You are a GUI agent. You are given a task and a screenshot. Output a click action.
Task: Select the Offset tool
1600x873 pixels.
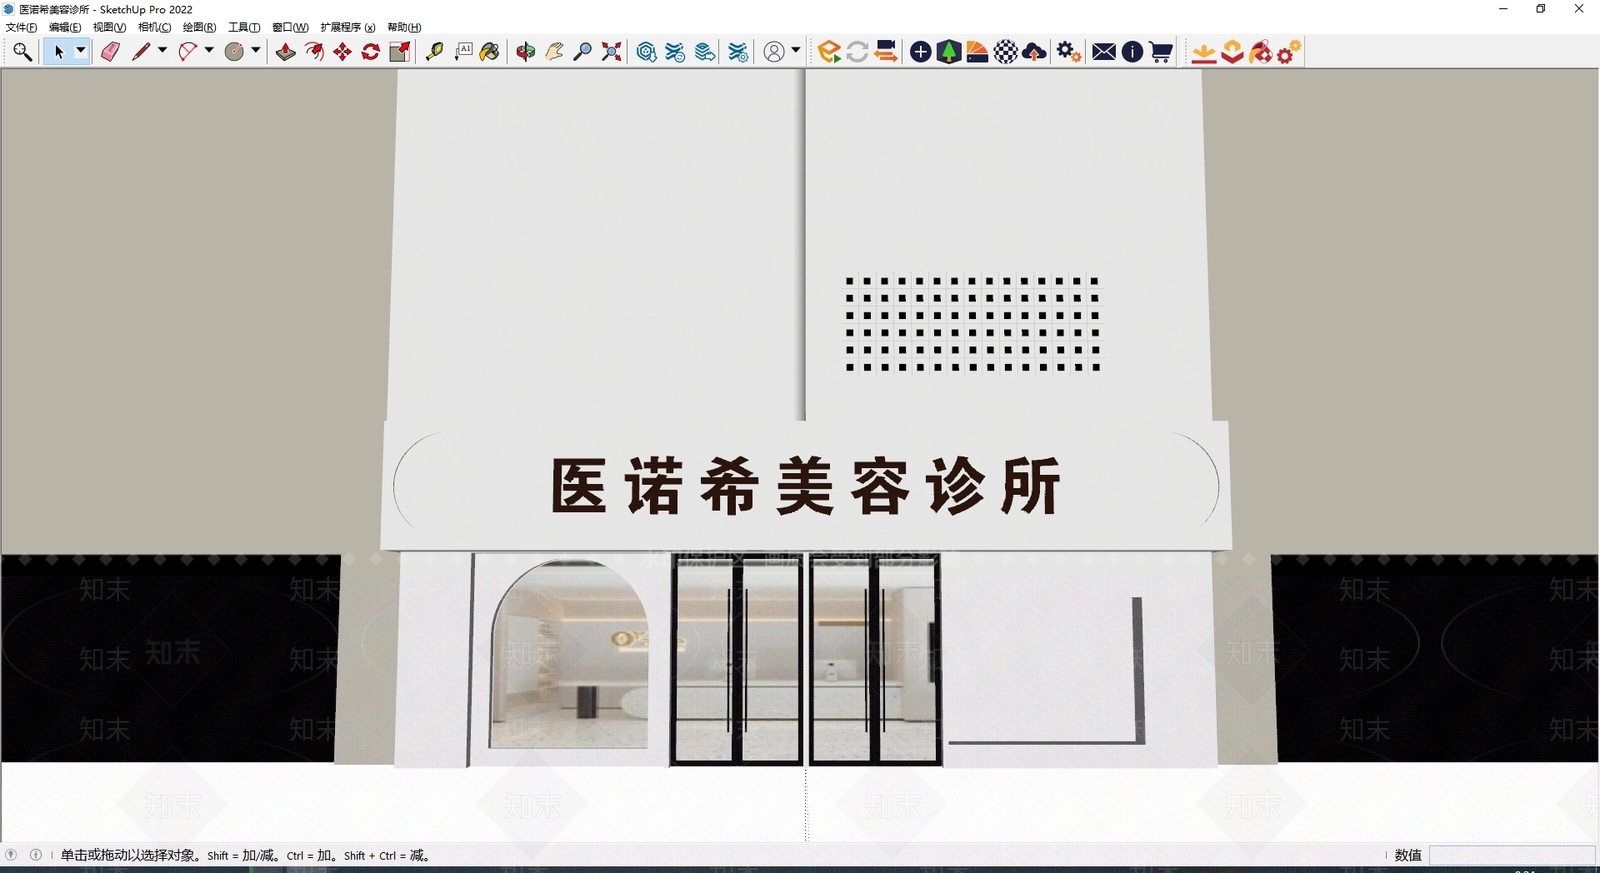coord(314,52)
